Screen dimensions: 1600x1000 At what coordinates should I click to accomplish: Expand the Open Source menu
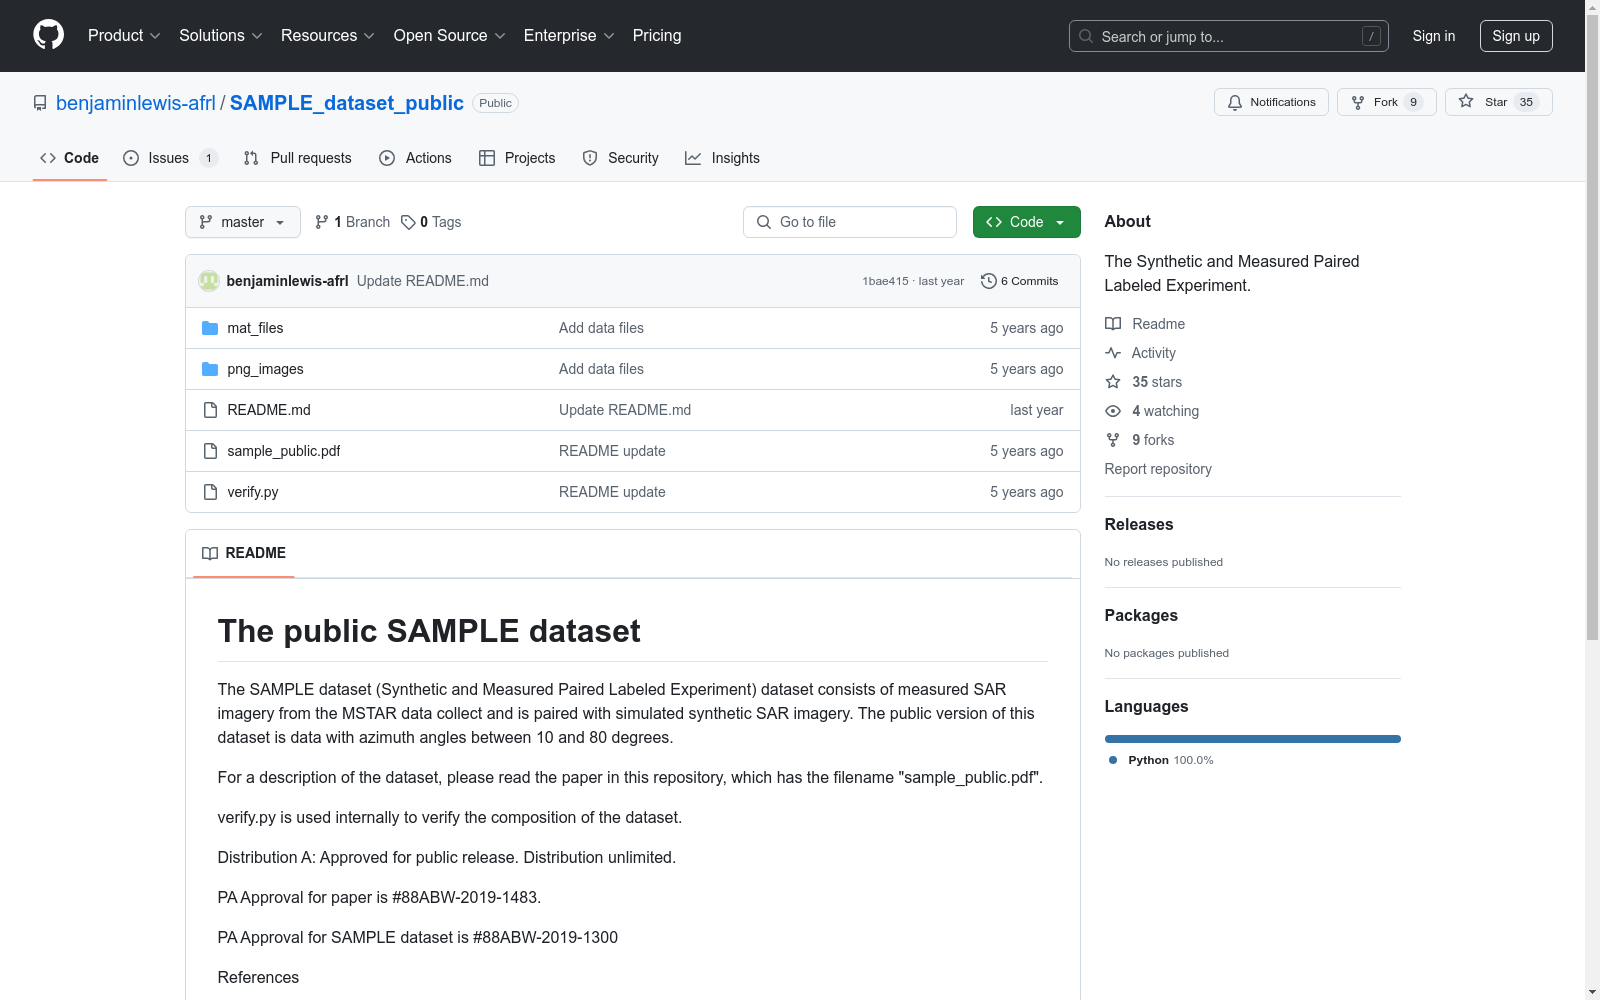(450, 36)
